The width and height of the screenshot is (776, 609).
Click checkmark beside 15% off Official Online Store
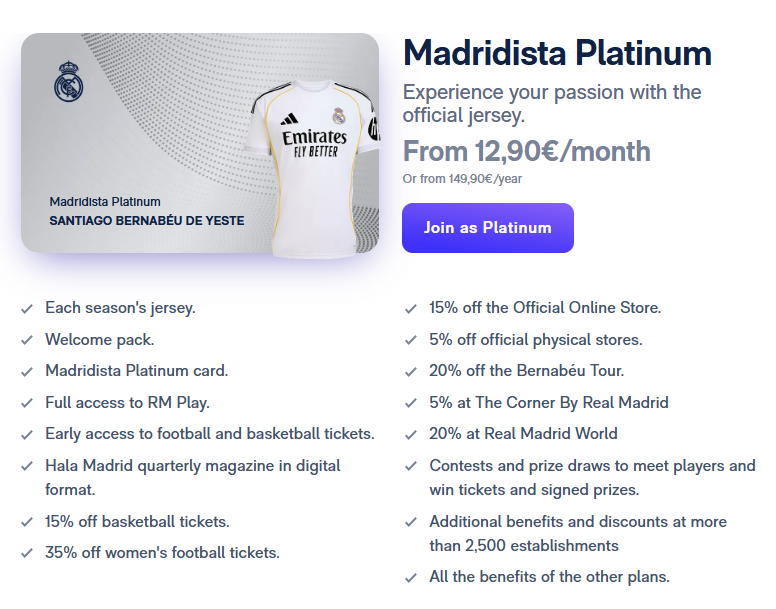(x=411, y=309)
